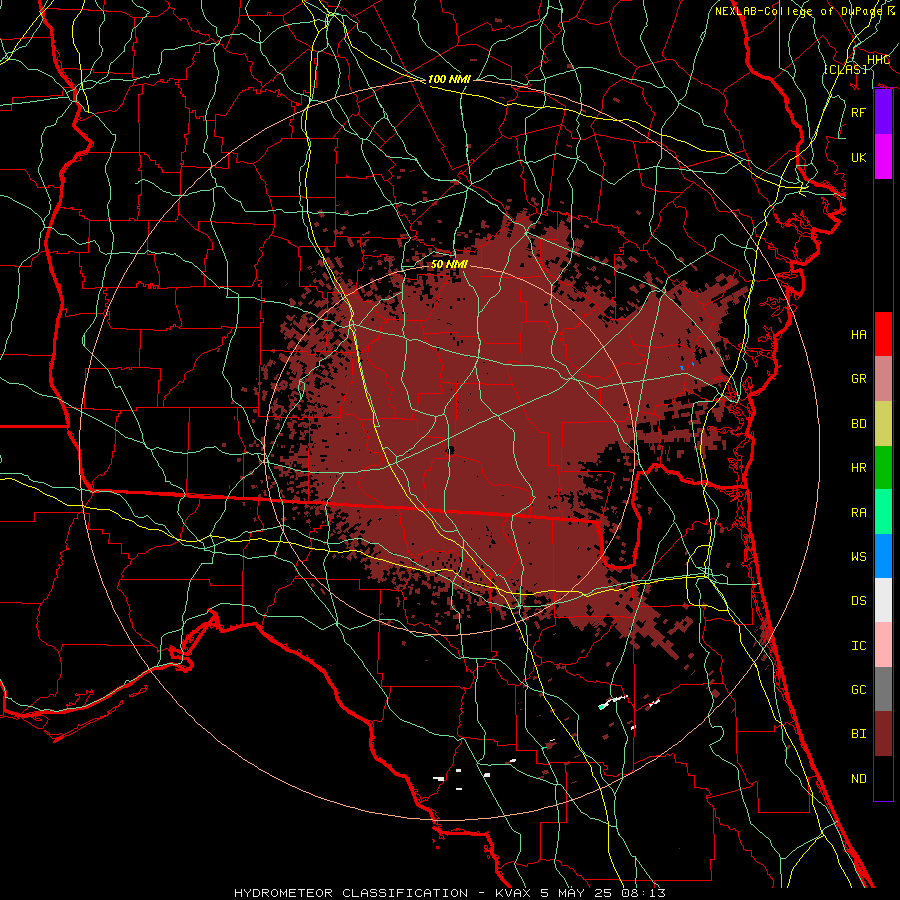Click the "WS" legend label
This screenshot has height=900, width=900.
[x=858, y=556]
